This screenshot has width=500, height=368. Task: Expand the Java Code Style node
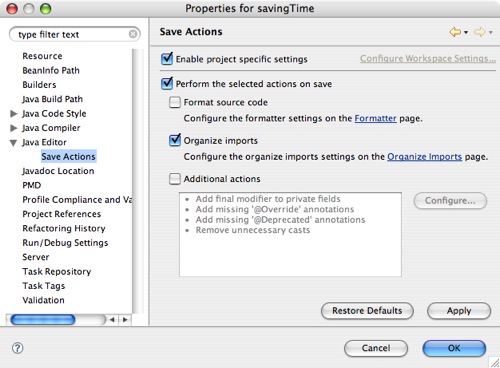14,114
